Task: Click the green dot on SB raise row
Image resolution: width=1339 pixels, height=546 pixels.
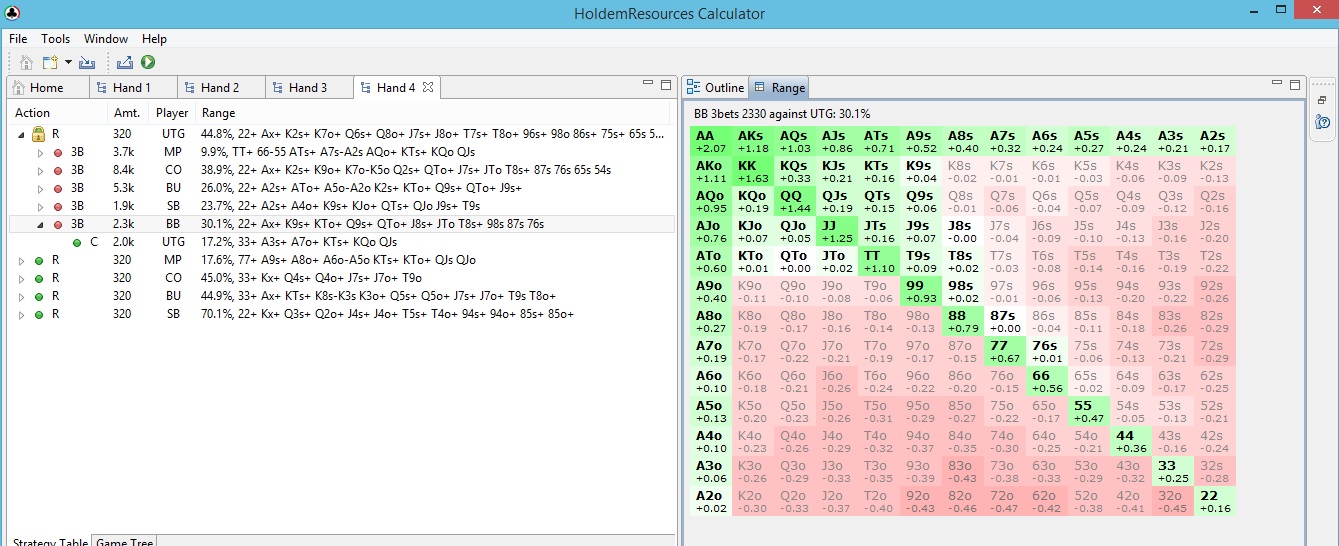Action: 39,314
